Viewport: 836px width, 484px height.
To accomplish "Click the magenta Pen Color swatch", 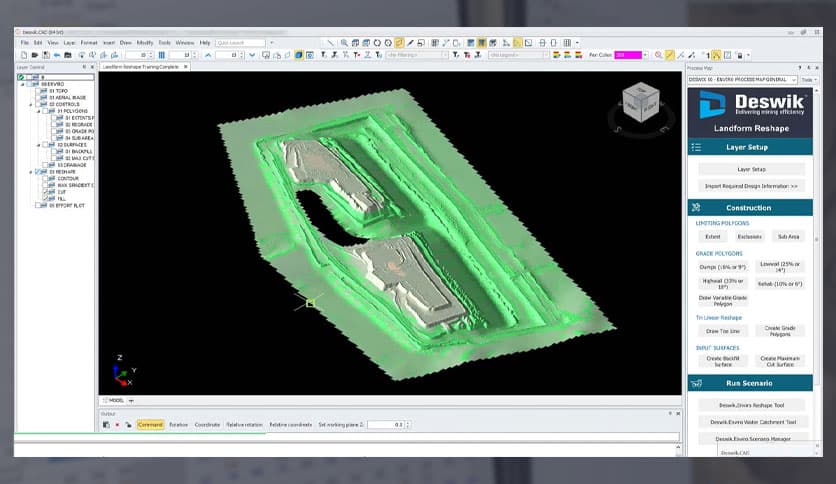I will pos(627,55).
